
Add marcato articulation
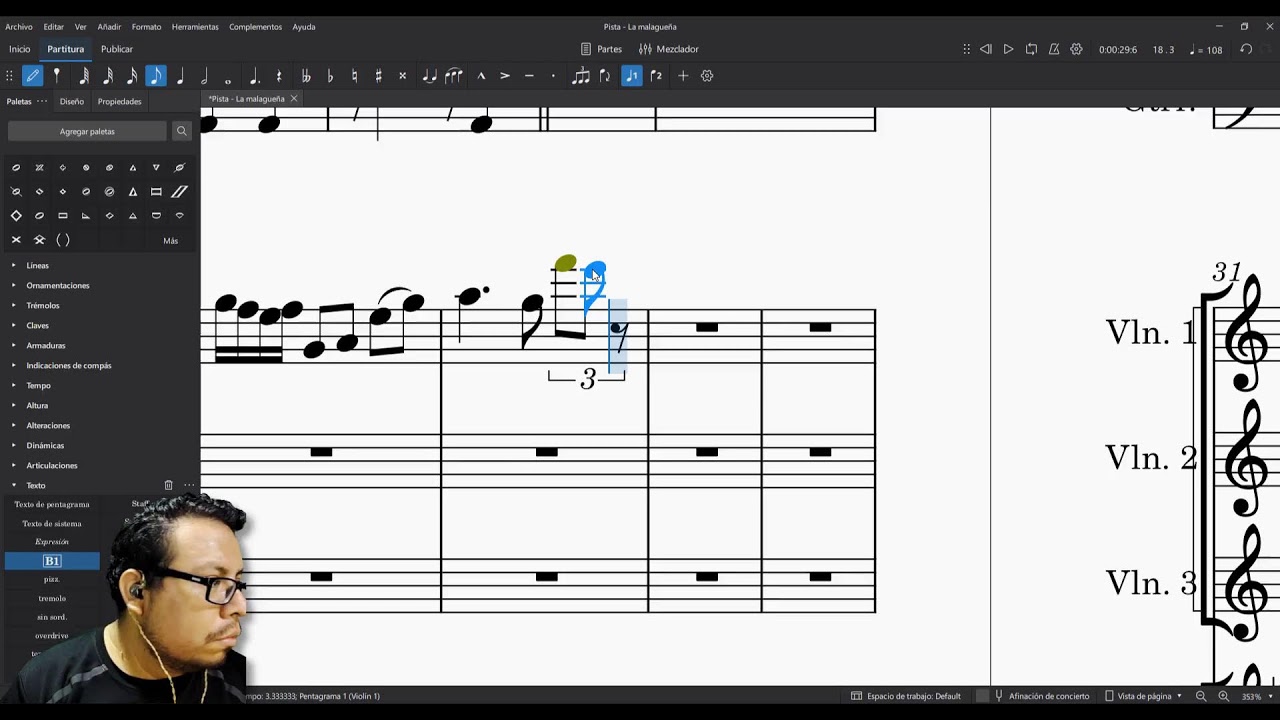point(481,76)
